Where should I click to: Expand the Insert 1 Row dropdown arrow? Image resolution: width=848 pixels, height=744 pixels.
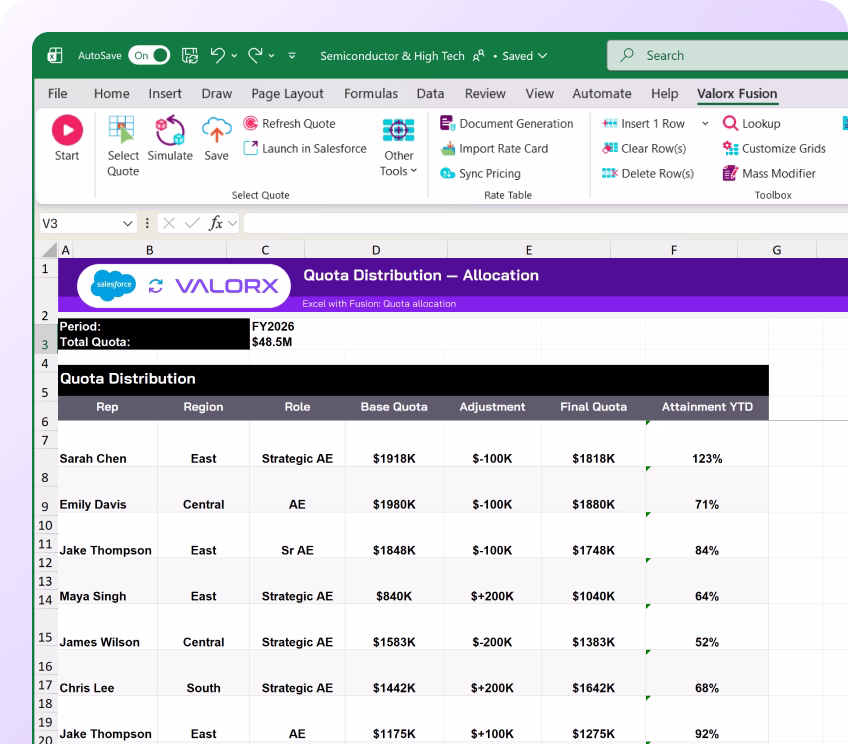click(705, 124)
